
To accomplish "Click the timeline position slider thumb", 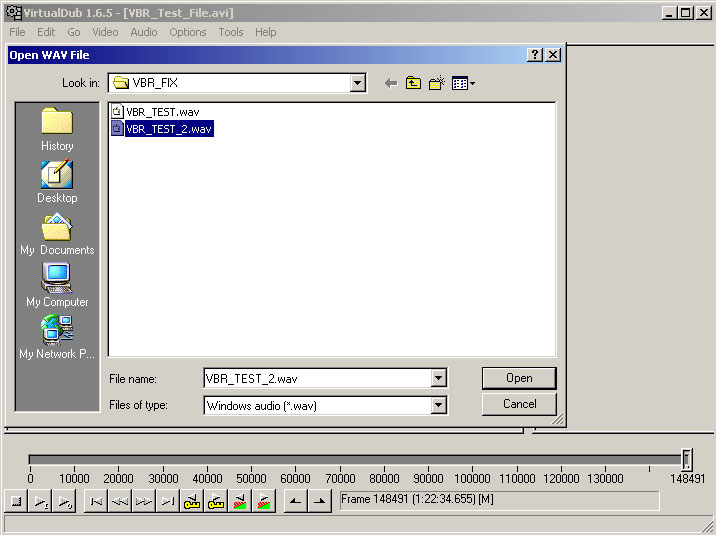I will (x=687, y=459).
